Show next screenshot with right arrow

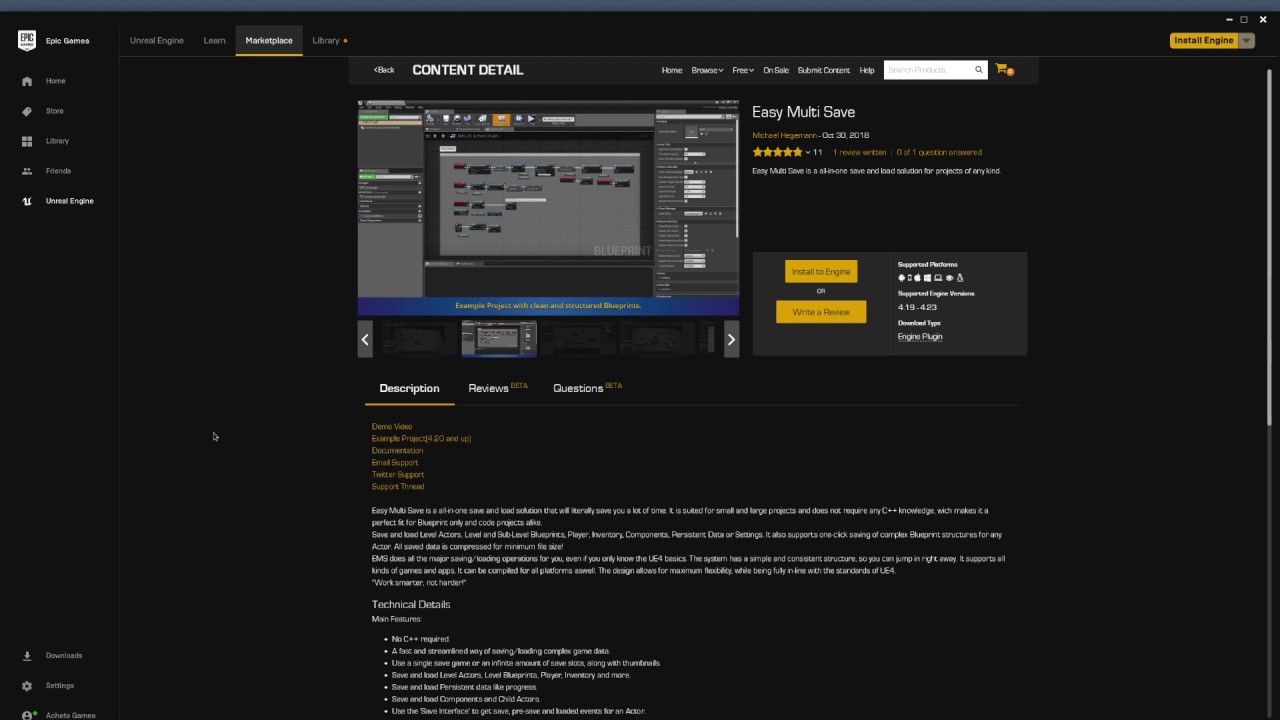click(731, 339)
